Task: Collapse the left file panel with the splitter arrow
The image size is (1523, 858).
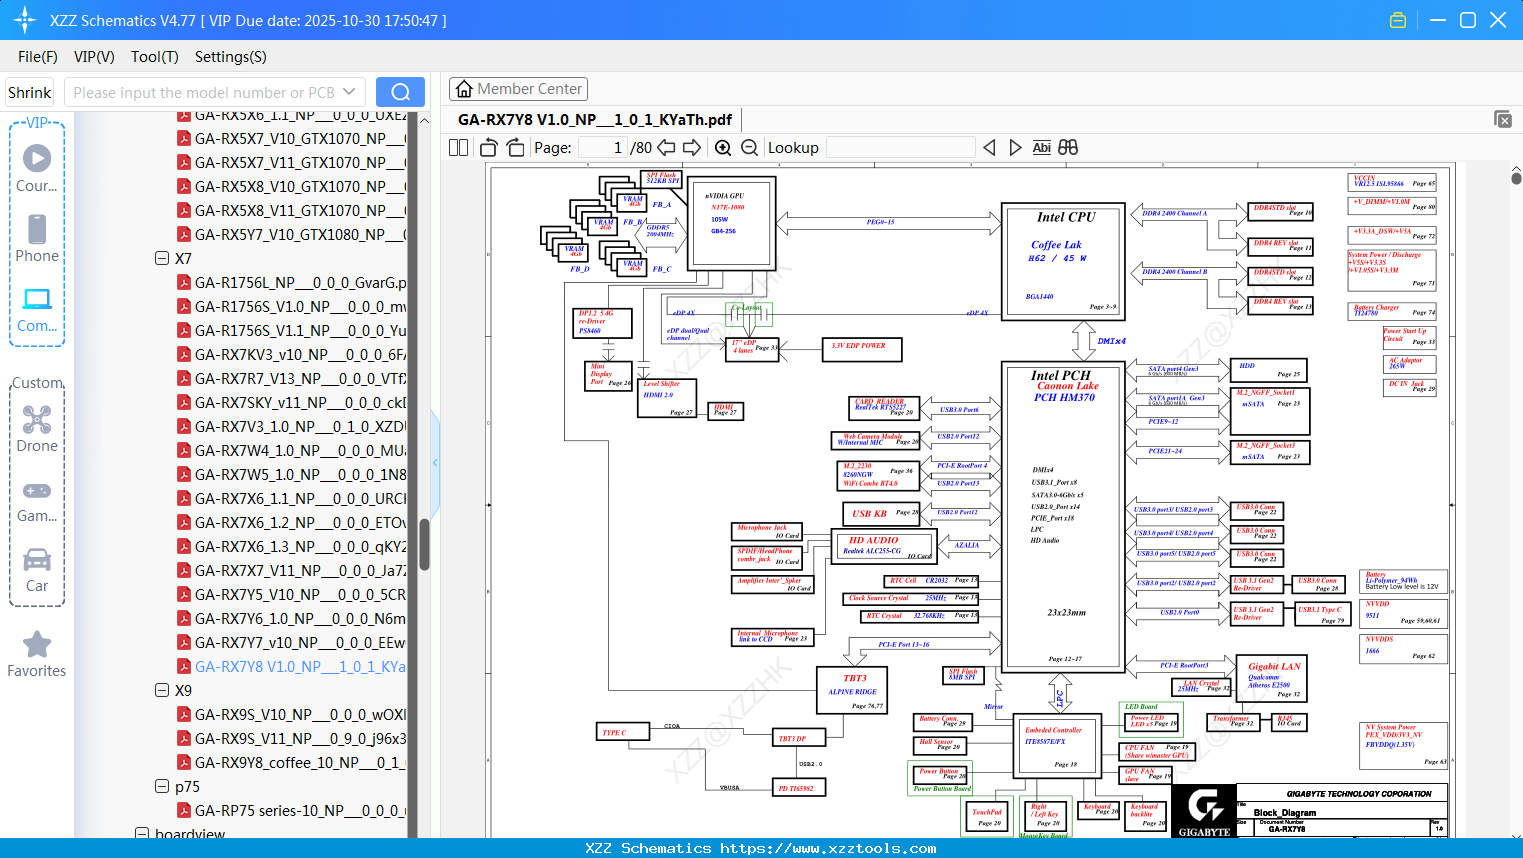Action: pos(435,462)
